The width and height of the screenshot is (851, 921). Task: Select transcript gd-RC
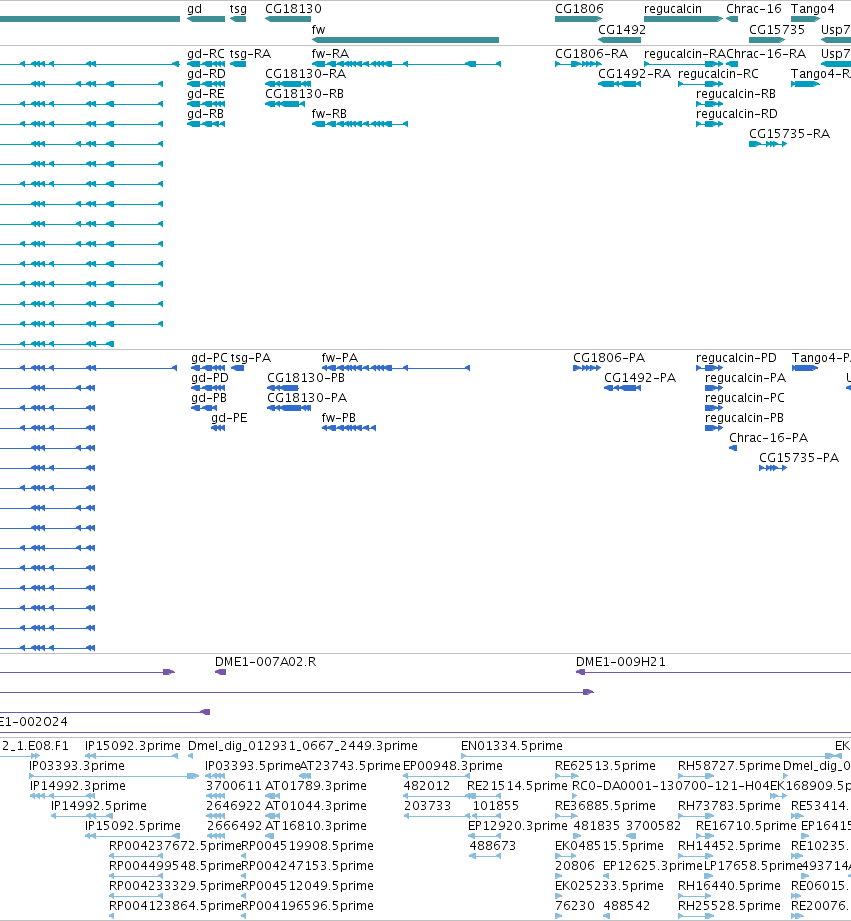(x=206, y=63)
